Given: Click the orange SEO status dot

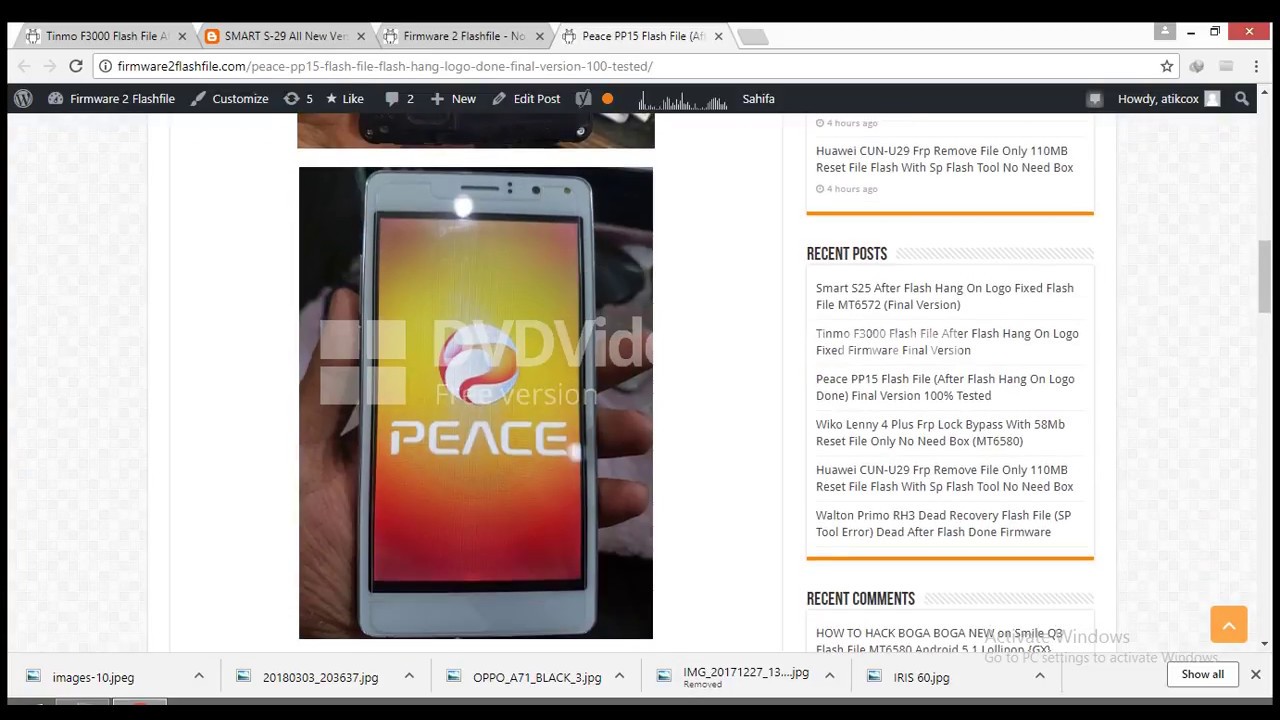Looking at the screenshot, I should [607, 99].
